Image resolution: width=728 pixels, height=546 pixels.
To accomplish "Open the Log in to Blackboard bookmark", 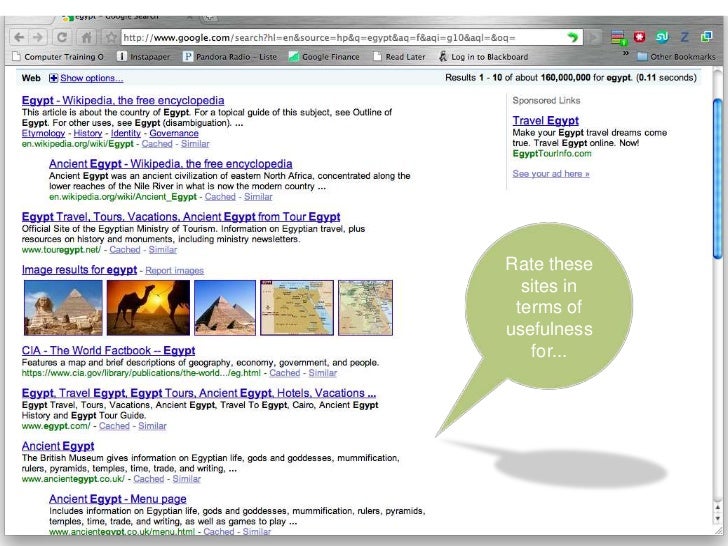I will point(483,57).
